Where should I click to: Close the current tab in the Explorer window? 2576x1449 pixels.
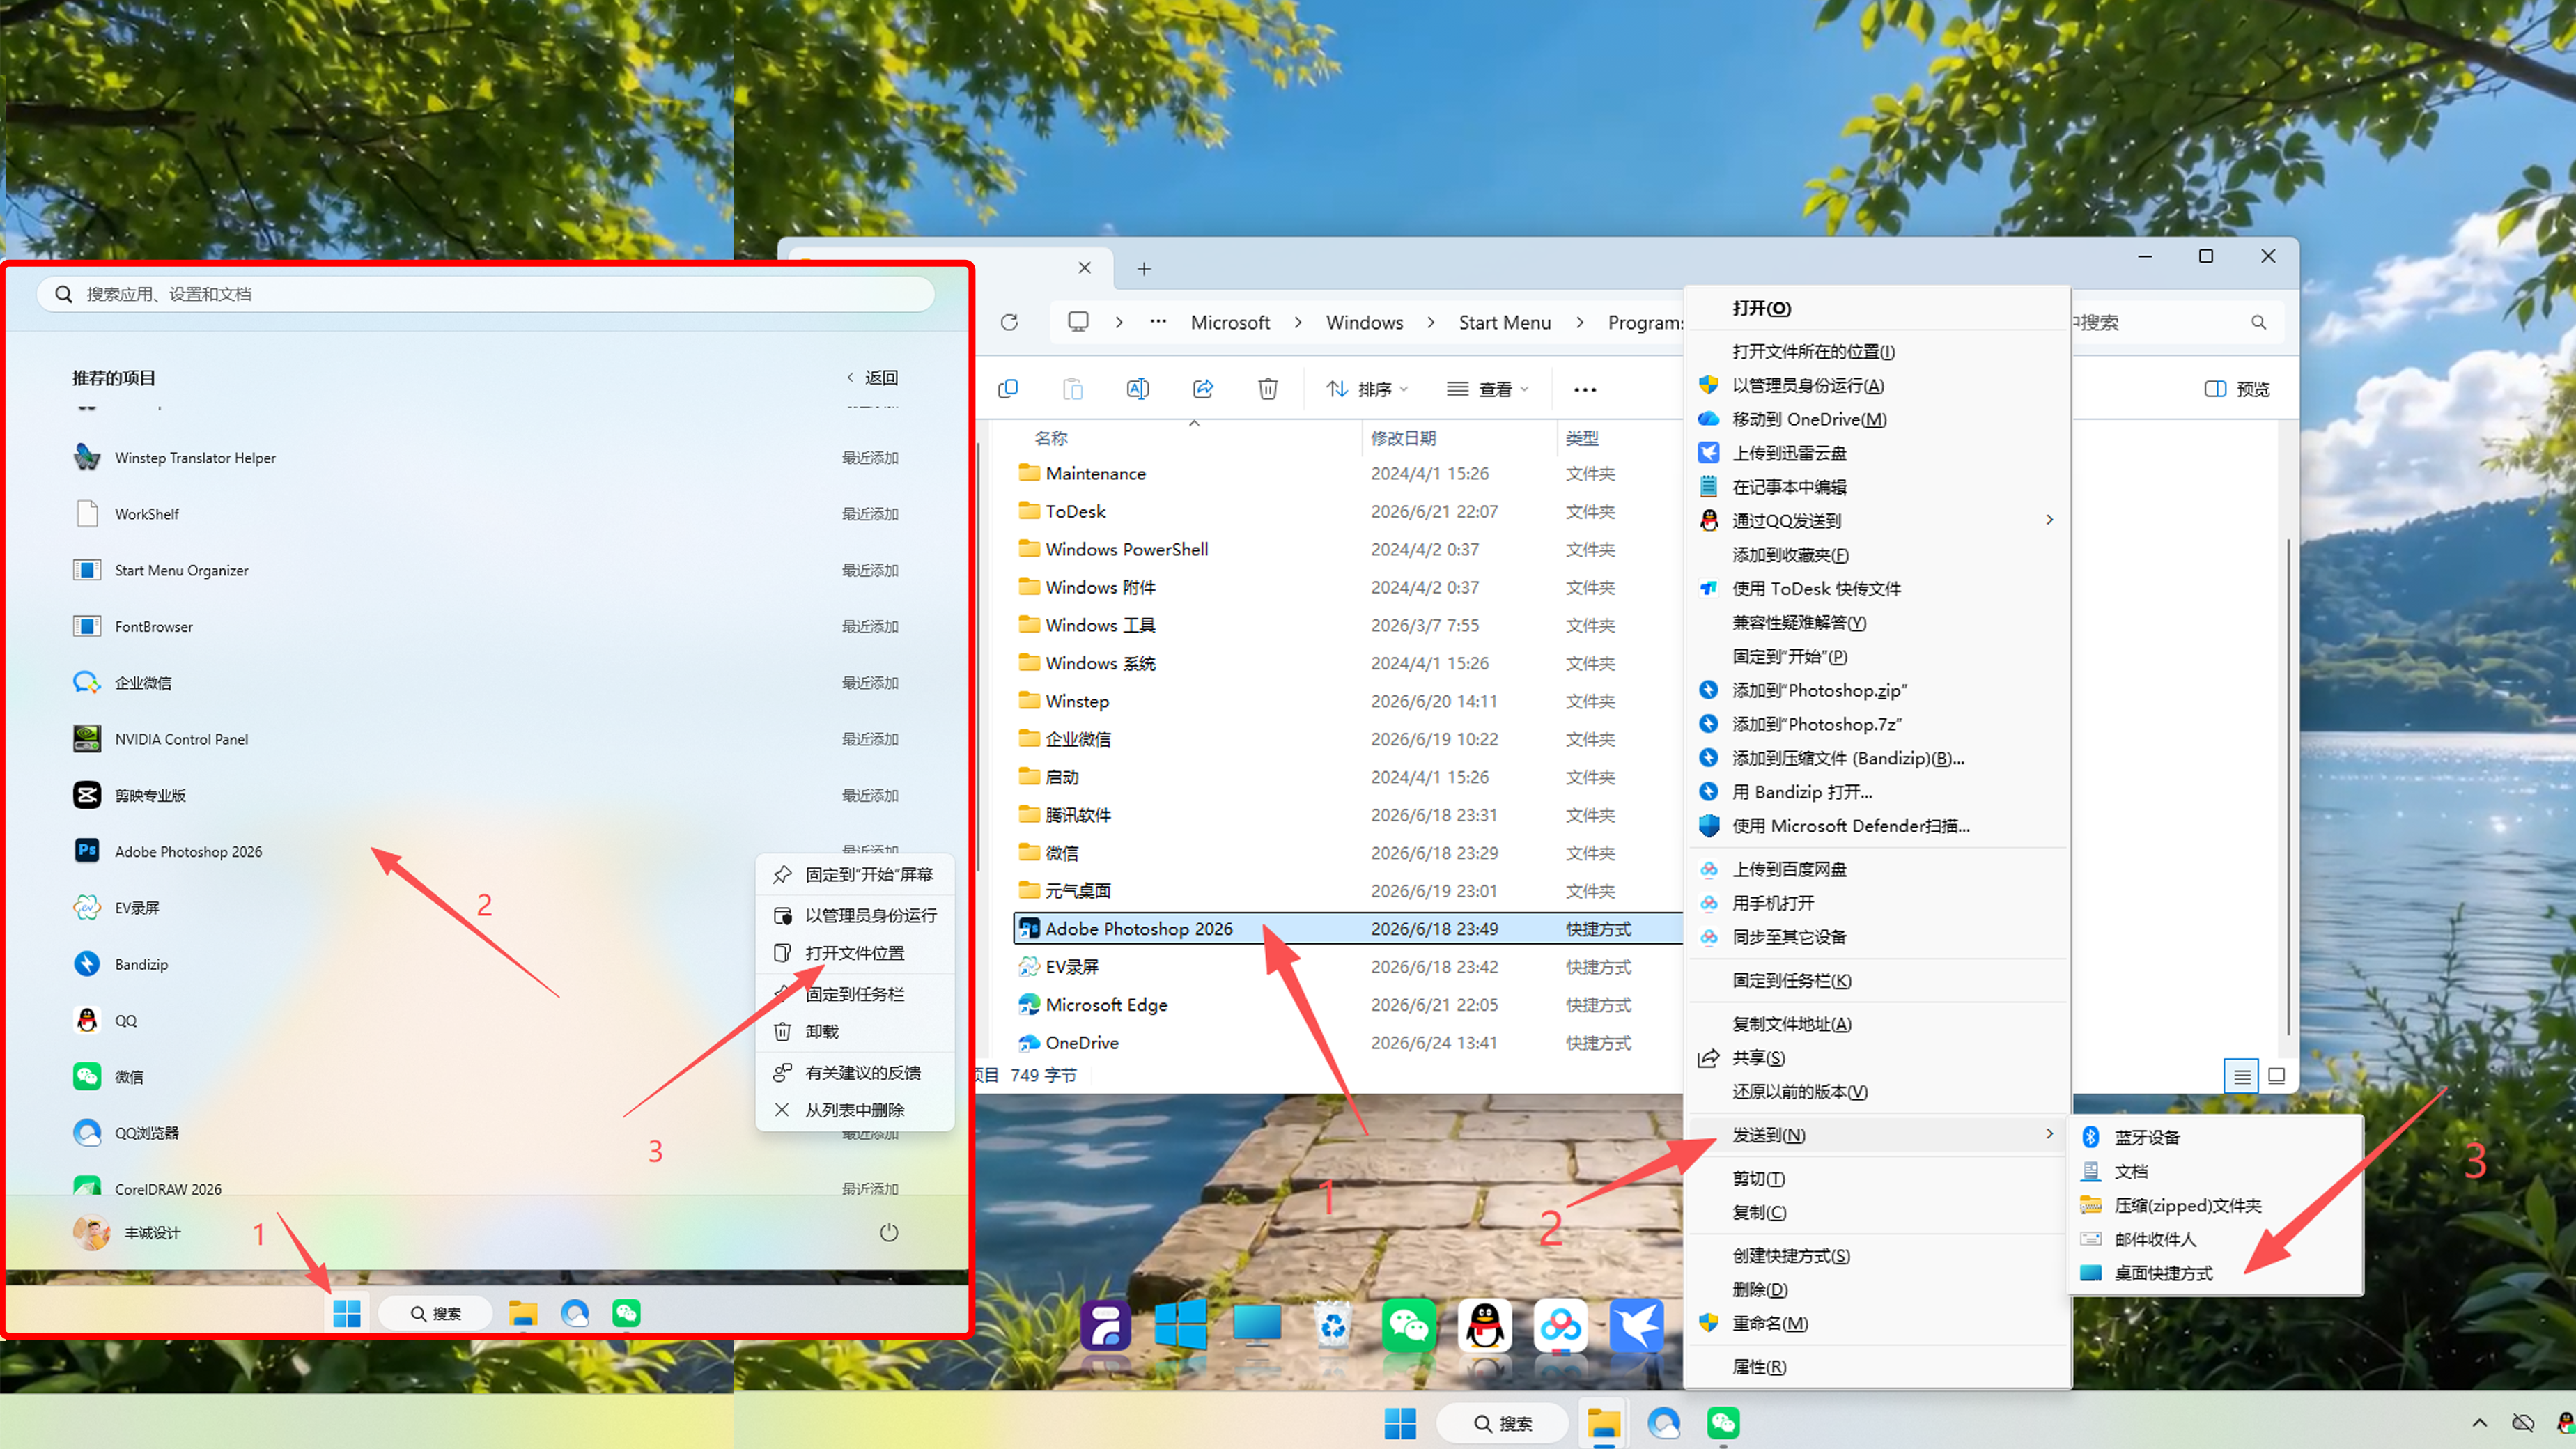[x=1084, y=267]
